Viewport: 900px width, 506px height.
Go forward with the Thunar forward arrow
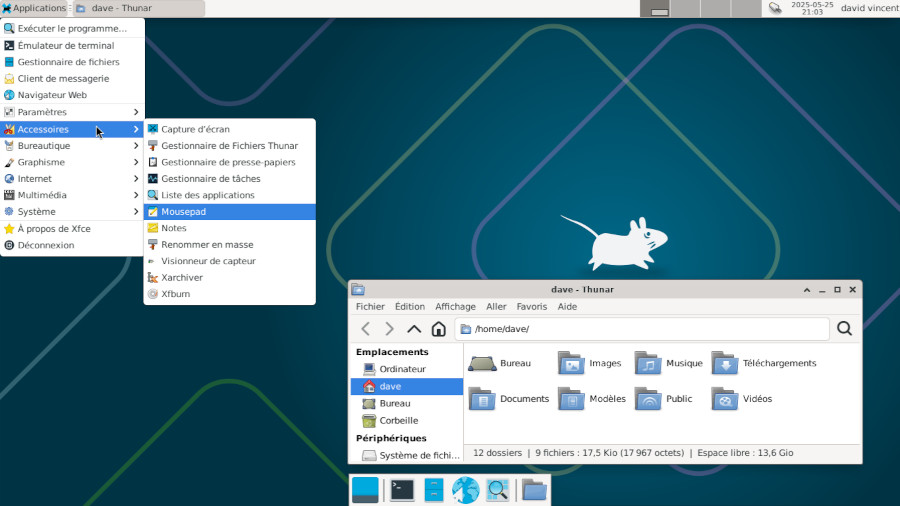tap(390, 329)
